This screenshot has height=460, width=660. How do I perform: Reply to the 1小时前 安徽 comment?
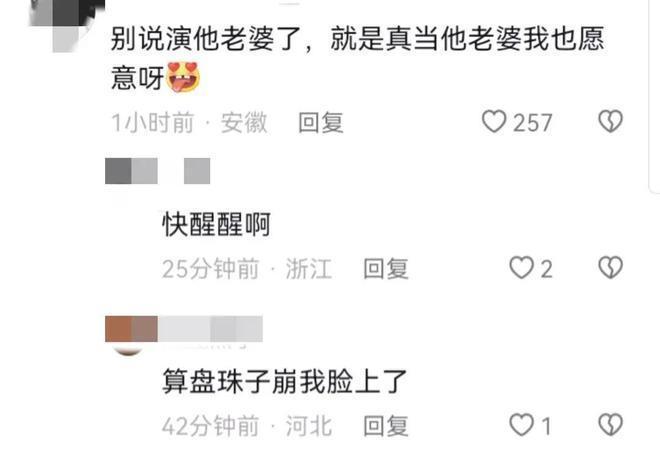[x=321, y=123]
